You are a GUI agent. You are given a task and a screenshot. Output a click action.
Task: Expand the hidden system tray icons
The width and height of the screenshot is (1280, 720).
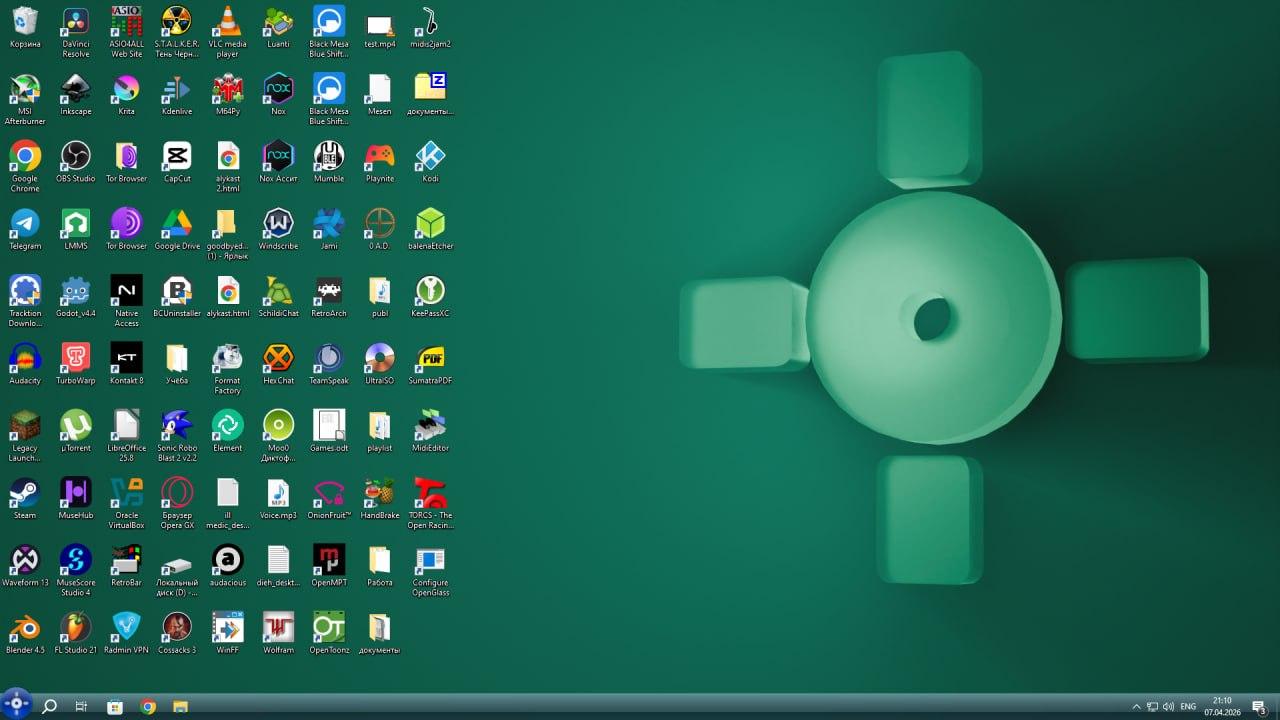pyautogui.click(x=1136, y=707)
